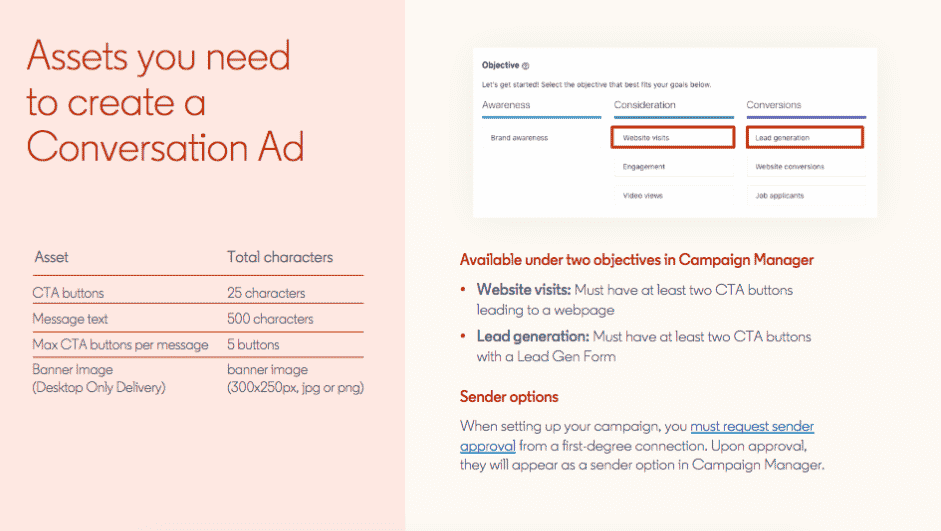Click the word approval in the link
This screenshot has height=531, width=941.
(x=487, y=446)
